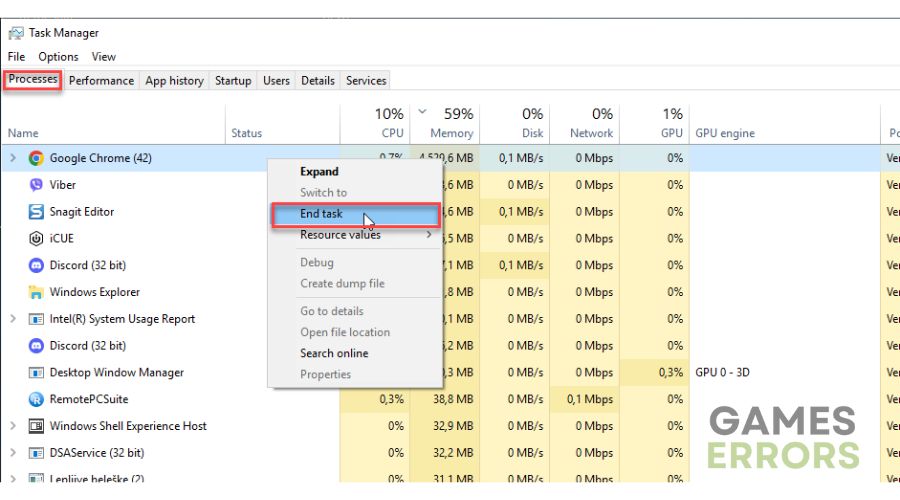This screenshot has height=500, width=900.
Task: Click the sort arrow above Memory column
Action: tap(422, 111)
